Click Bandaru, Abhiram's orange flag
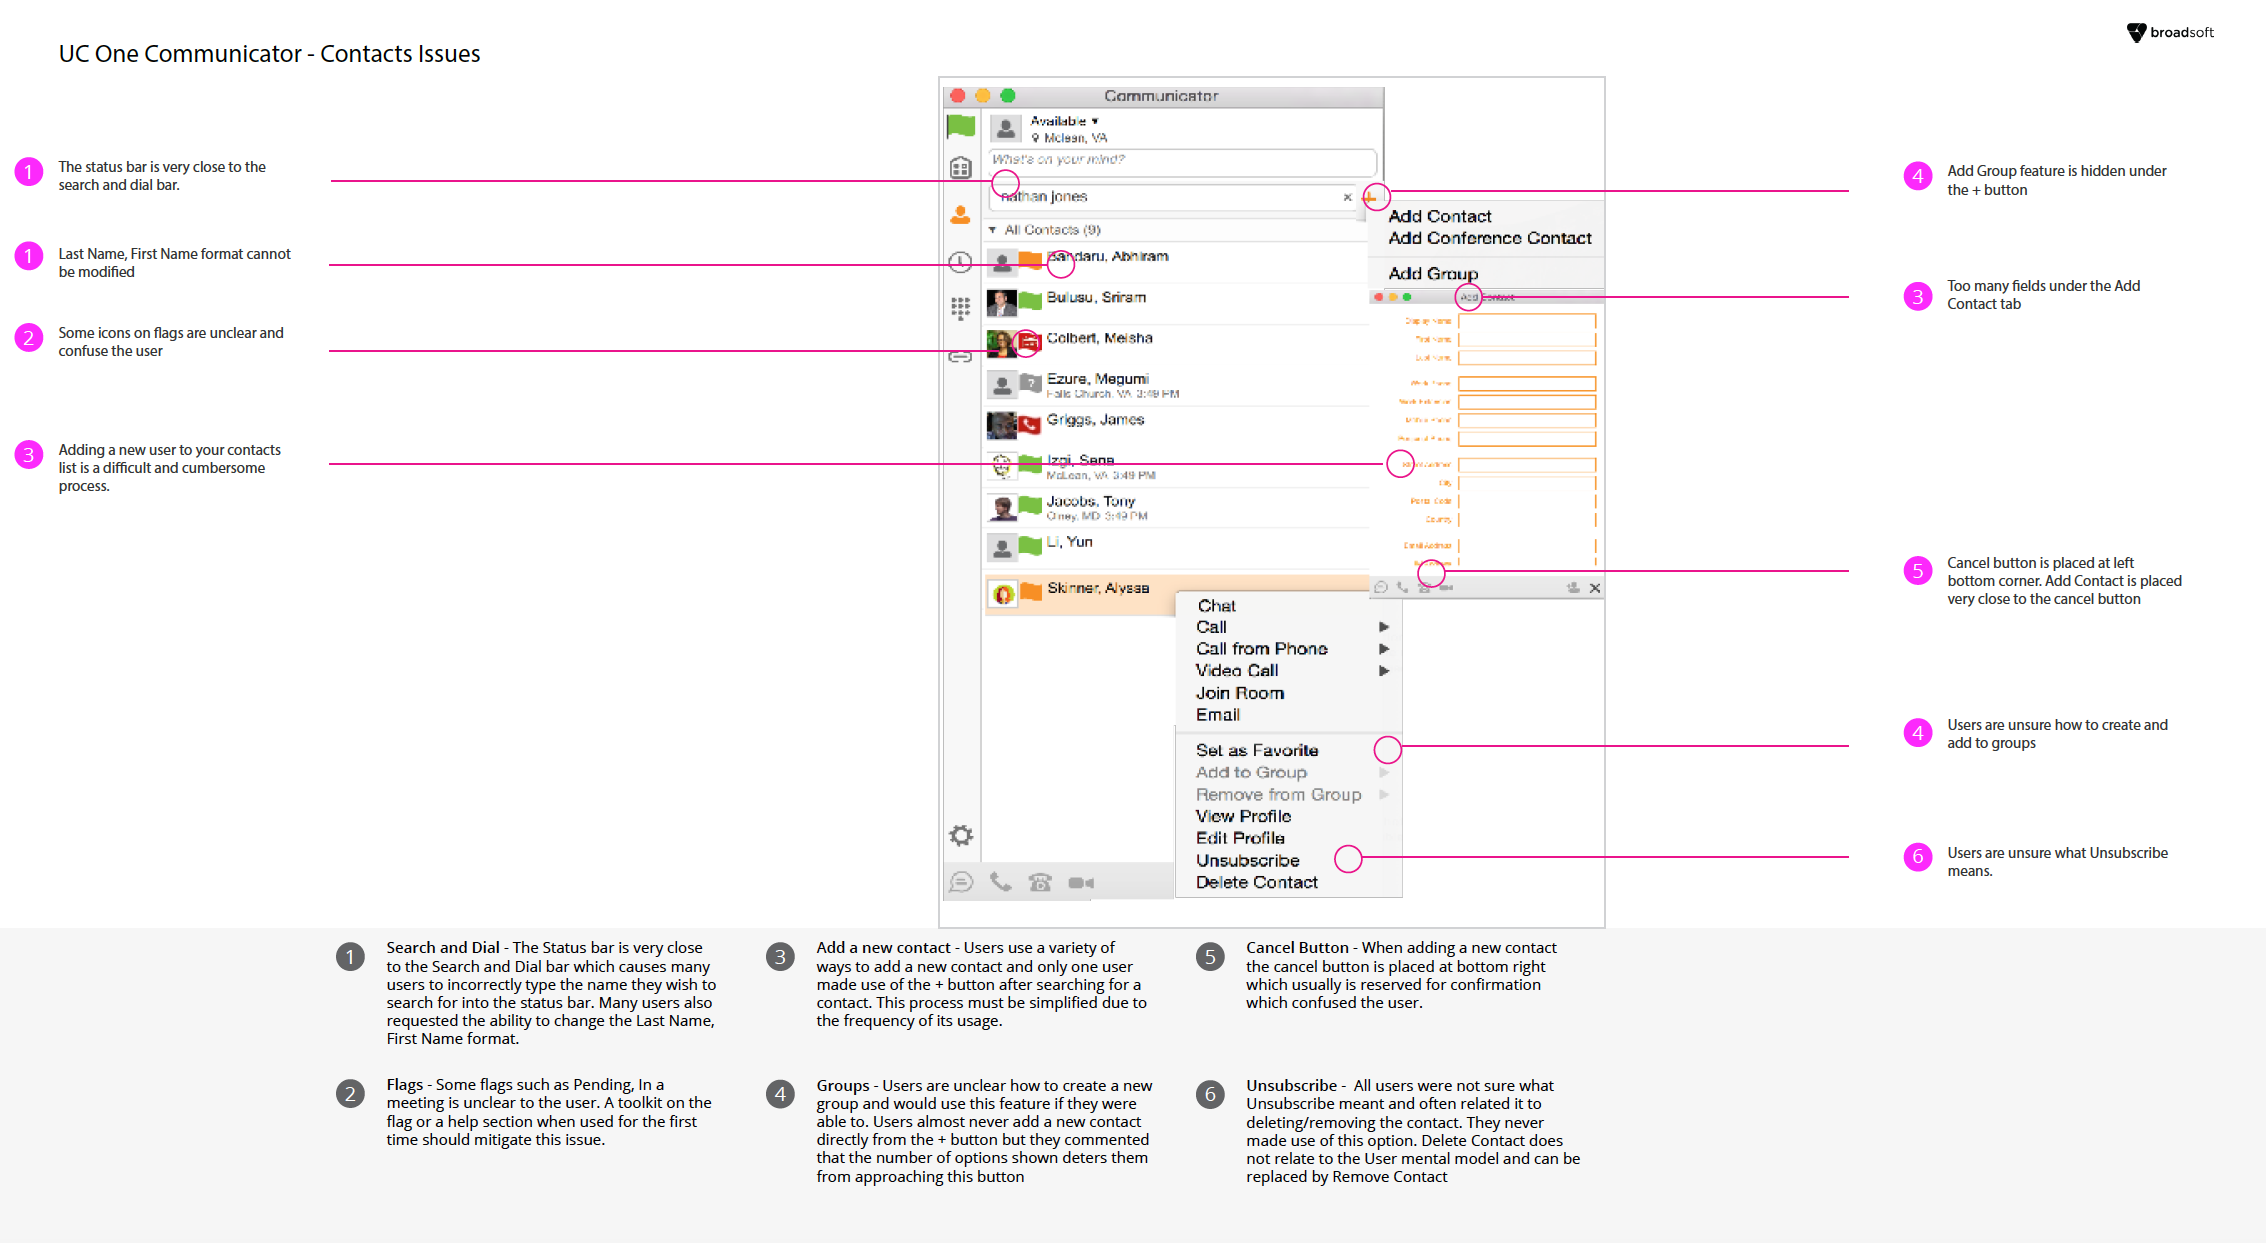2266x1243 pixels. (1029, 261)
